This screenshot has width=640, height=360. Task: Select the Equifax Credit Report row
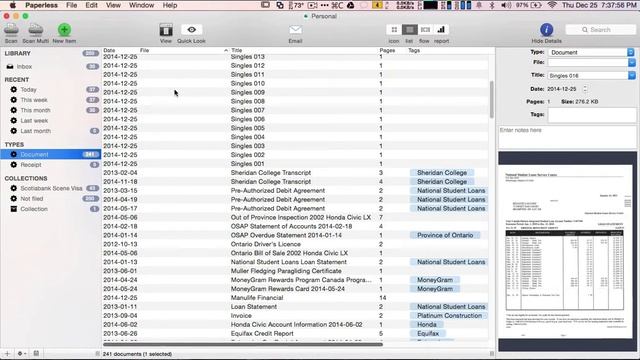295,333
